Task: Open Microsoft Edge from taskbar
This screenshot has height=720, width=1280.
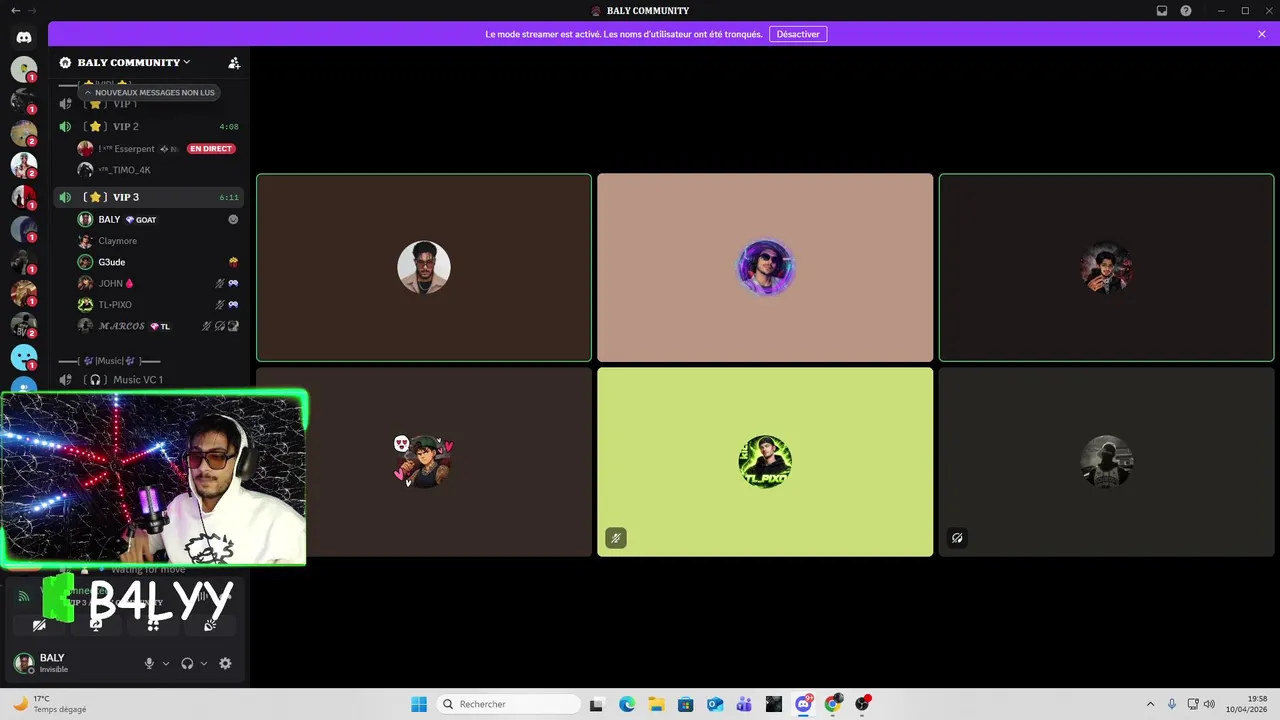Action: tap(627, 704)
